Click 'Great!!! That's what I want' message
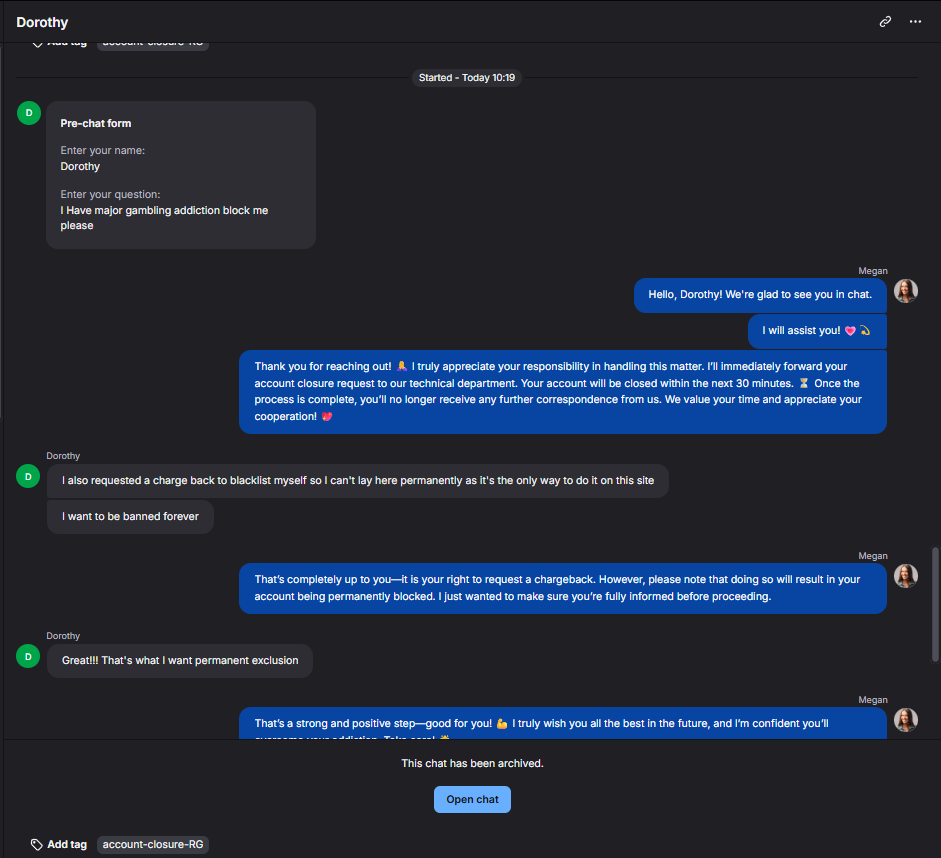The image size is (941, 858). pos(180,661)
